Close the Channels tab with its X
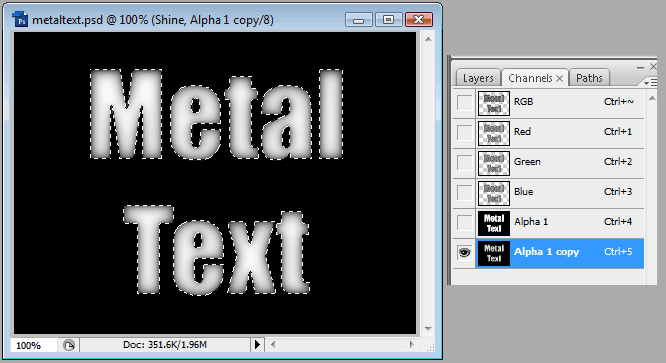This screenshot has height=363, width=666. (x=559, y=78)
